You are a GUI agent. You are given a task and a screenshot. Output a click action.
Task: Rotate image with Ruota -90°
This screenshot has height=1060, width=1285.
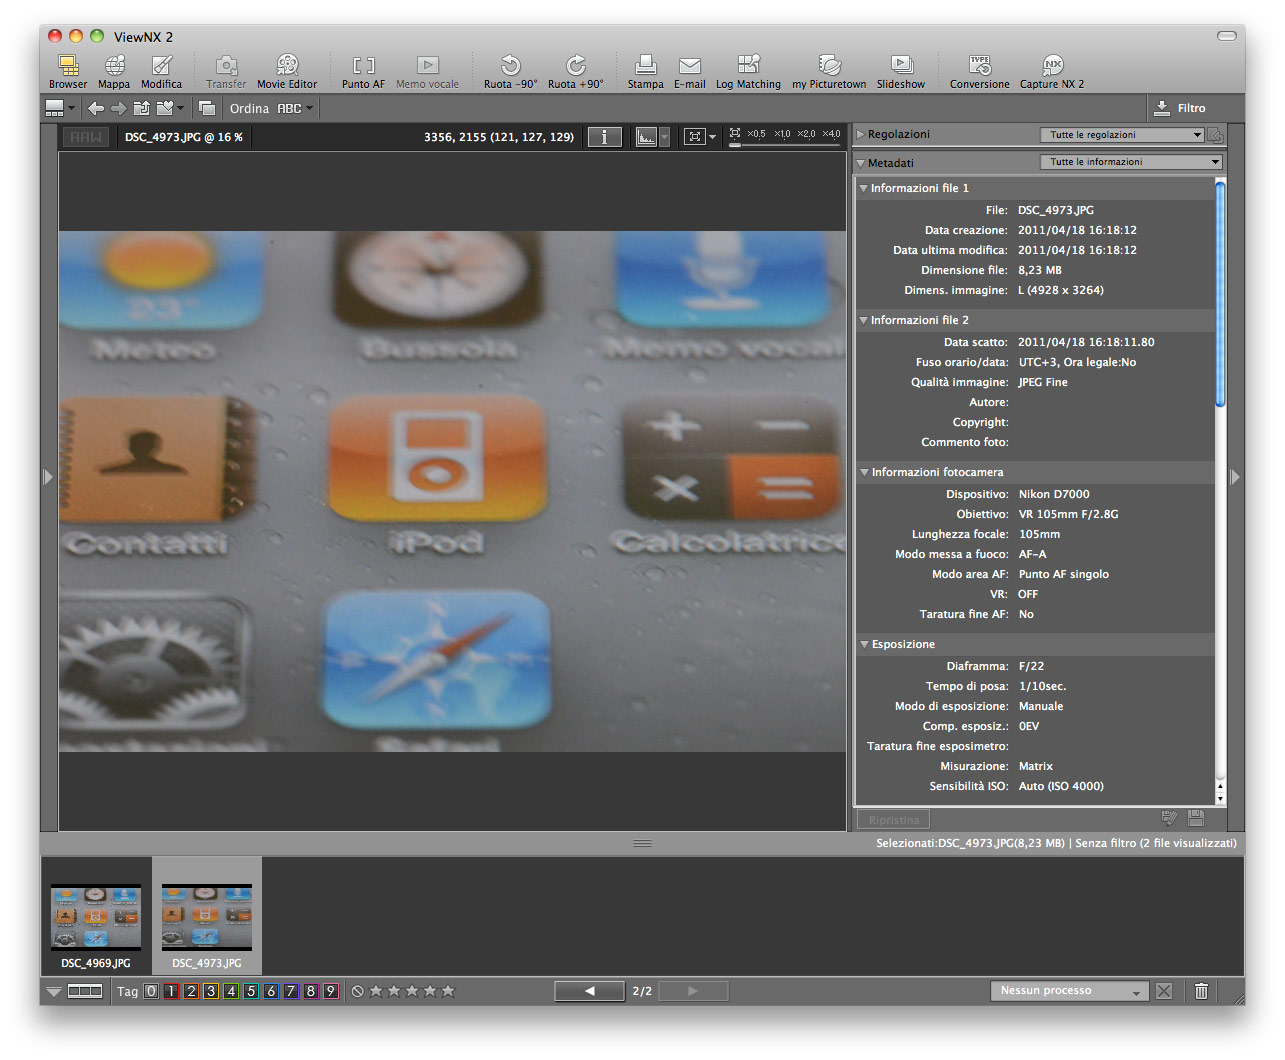[x=510, y=72]
